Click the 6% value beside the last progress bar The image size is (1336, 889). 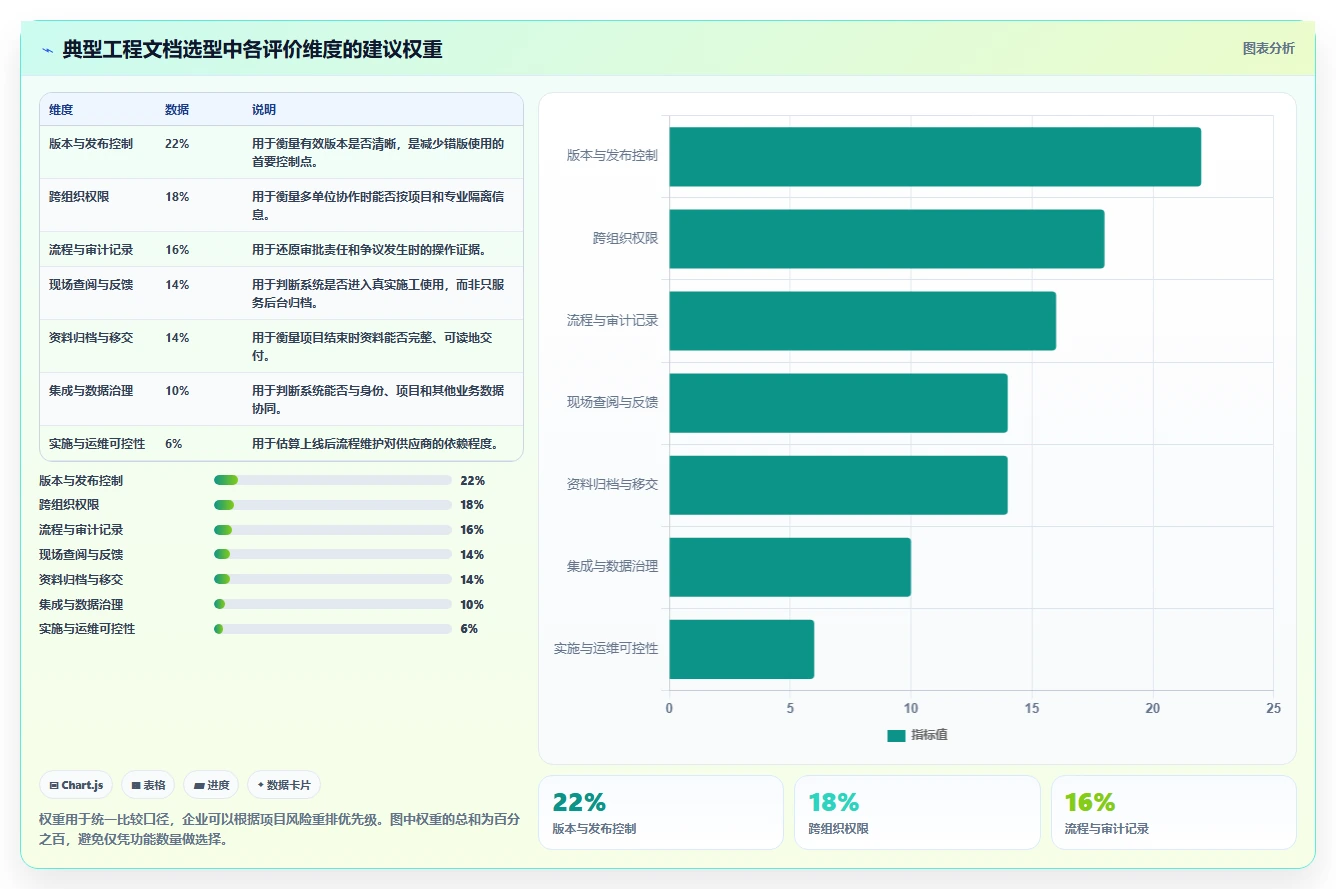point(469,629)
